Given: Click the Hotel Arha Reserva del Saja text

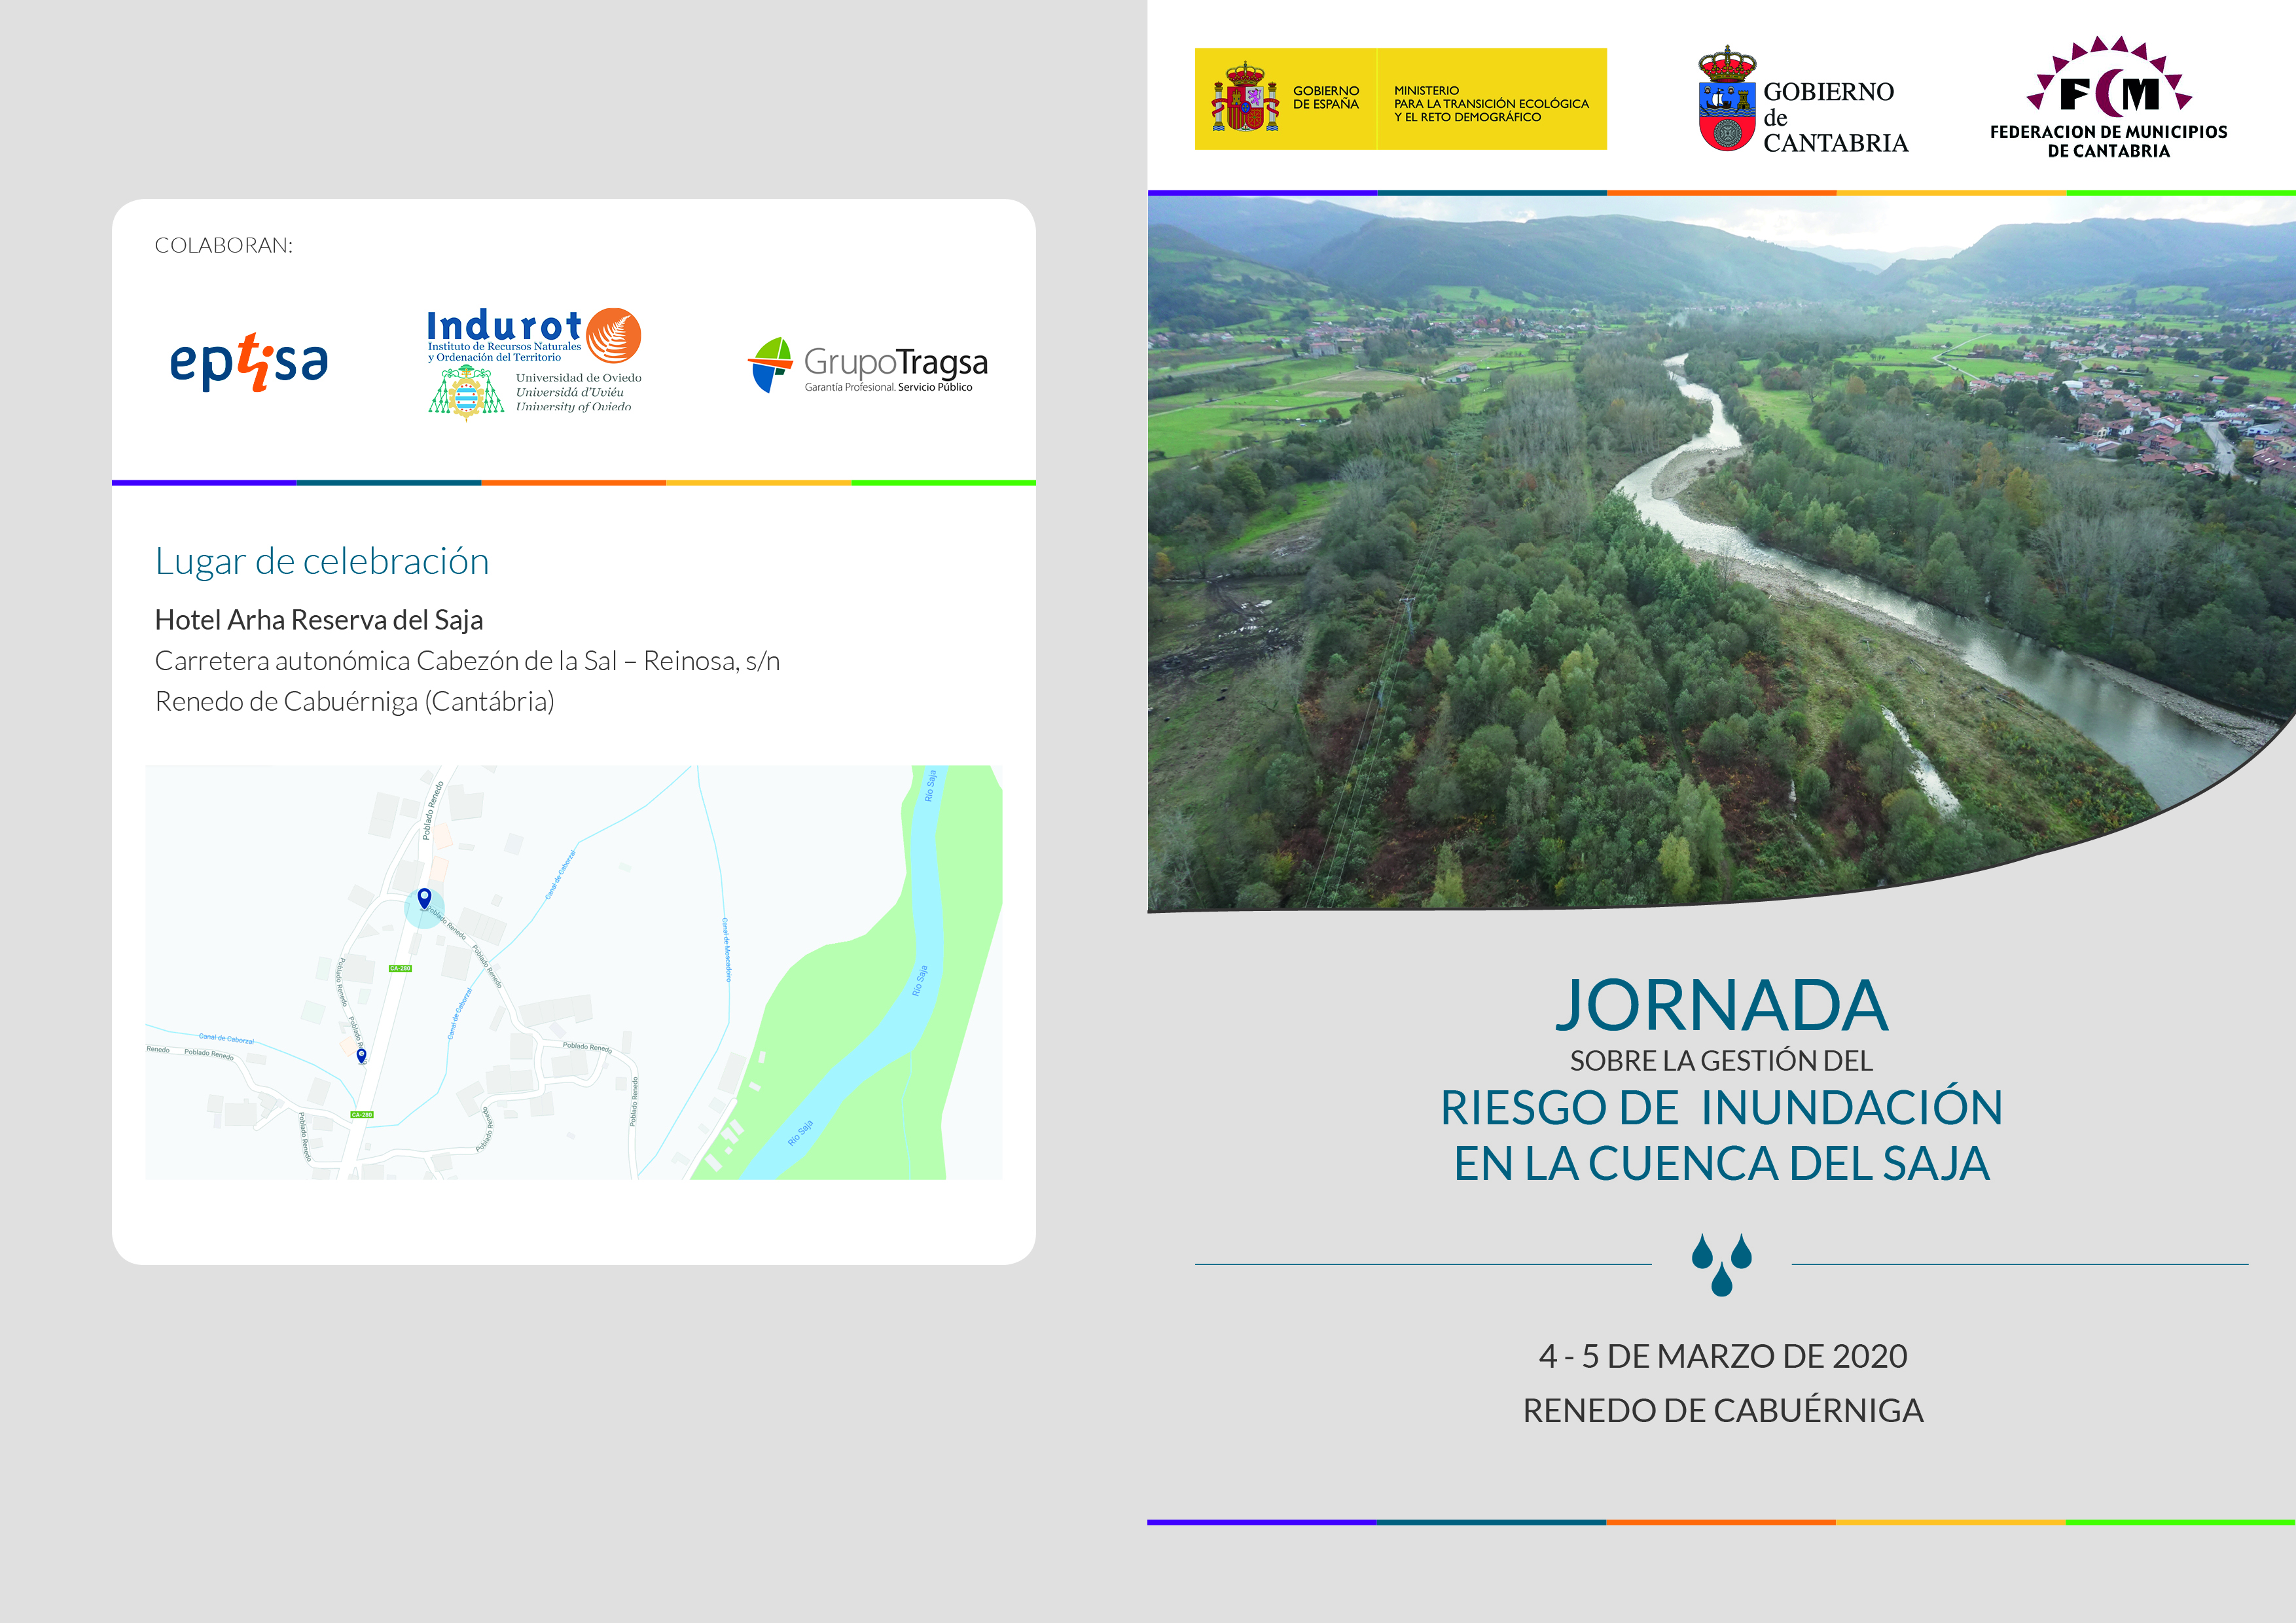Looking at the screenshot, I should 319,620.
